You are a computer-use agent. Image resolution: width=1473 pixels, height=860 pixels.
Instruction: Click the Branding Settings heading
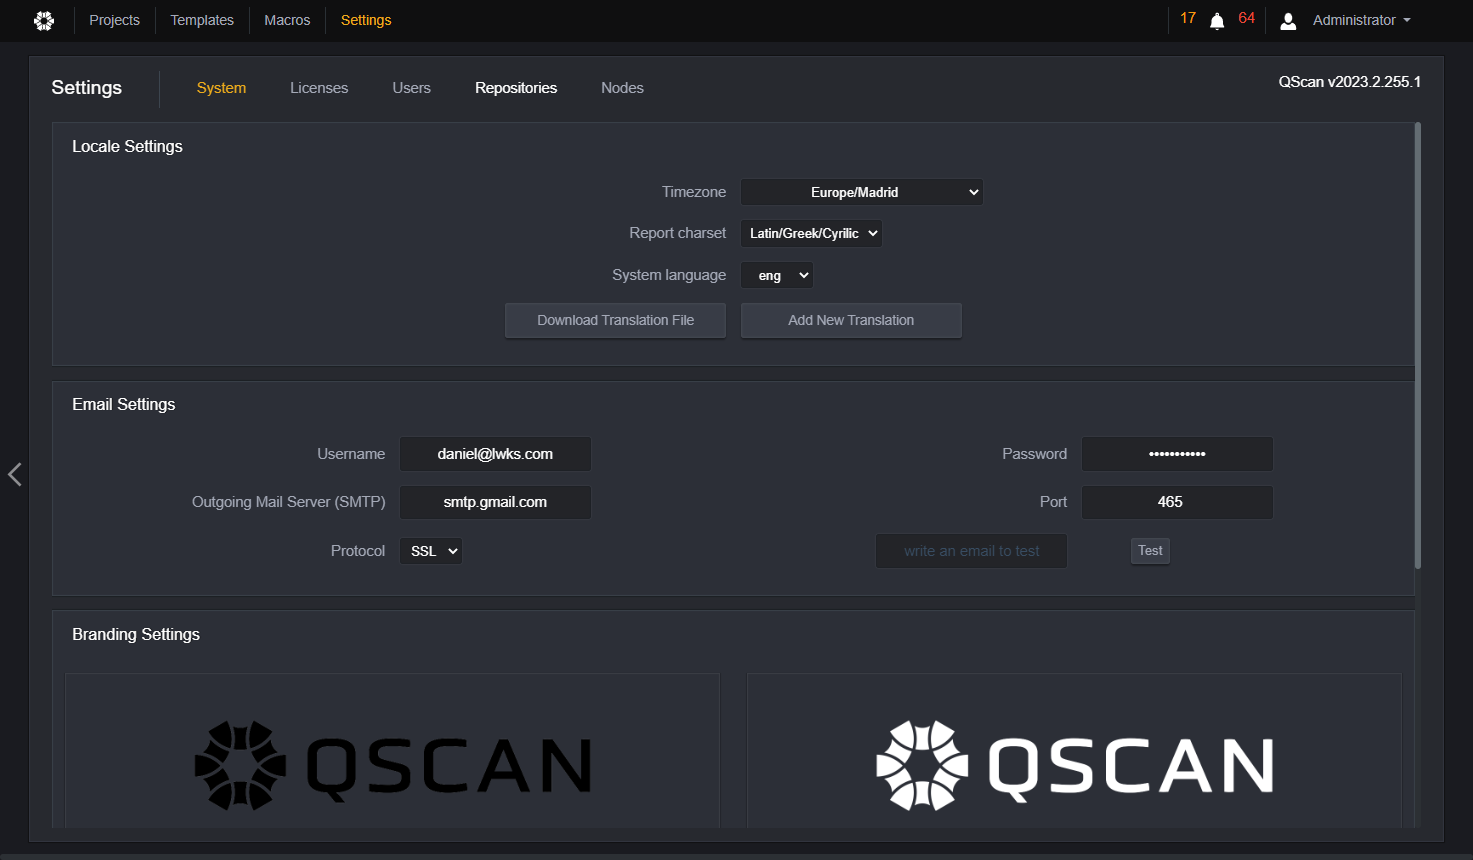coord(136,634)
